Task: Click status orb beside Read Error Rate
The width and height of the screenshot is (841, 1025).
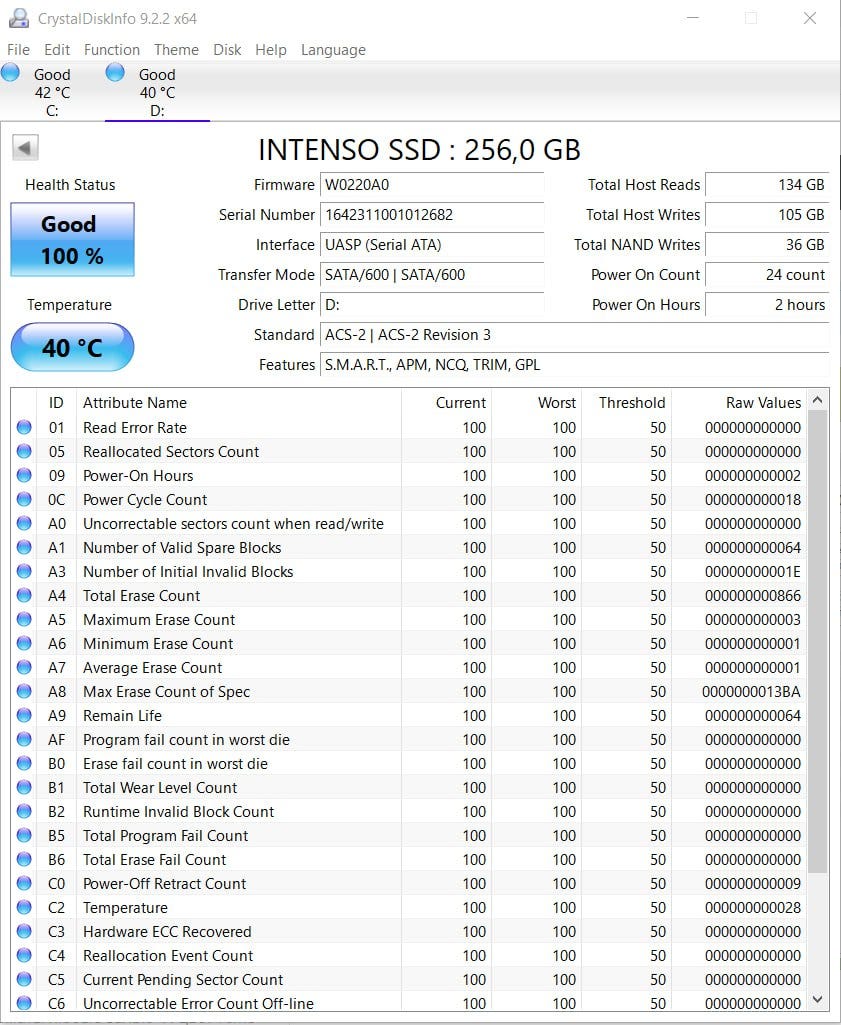Action: point(24,428)
